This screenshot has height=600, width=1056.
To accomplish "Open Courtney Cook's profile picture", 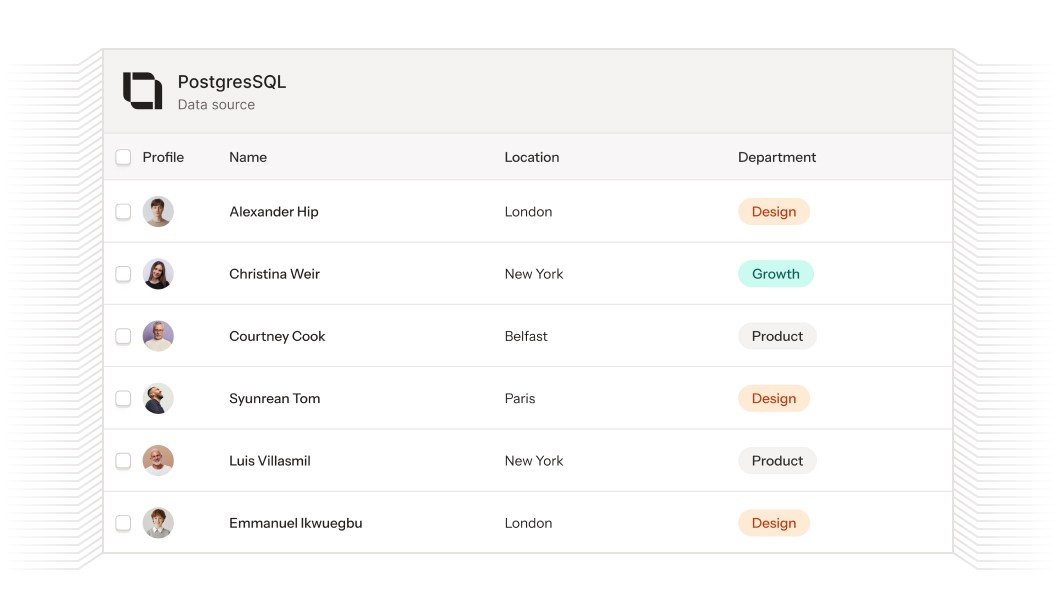I will point(158,336).
